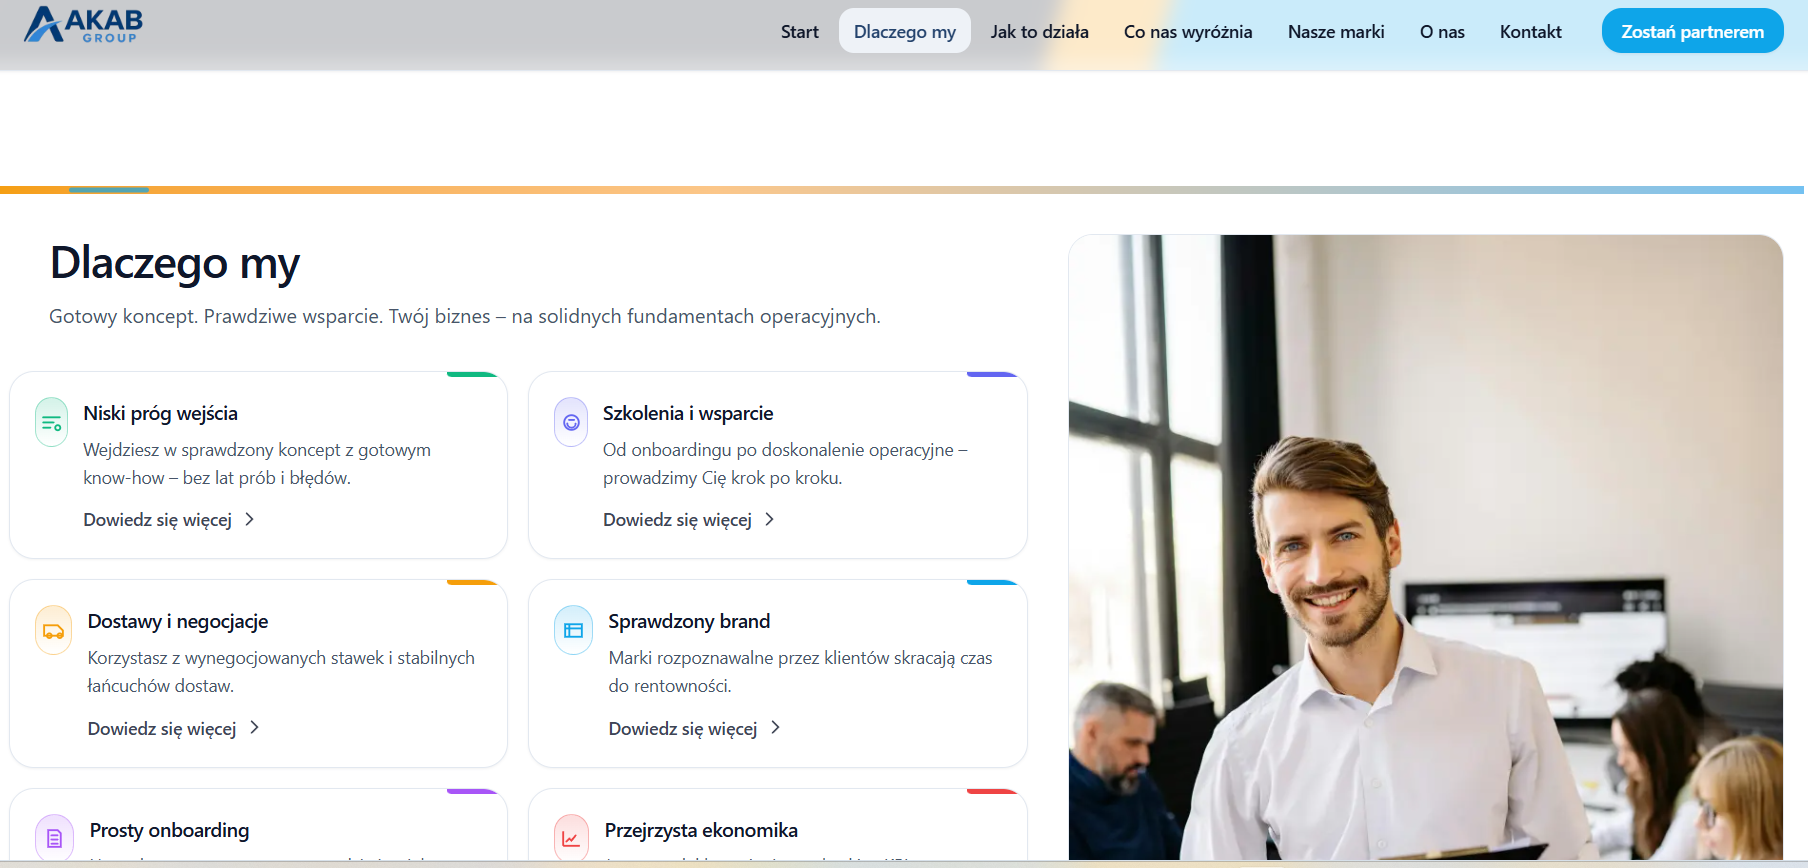Expand Sprawdzony brand via chevron arrow

pos(775,728)
